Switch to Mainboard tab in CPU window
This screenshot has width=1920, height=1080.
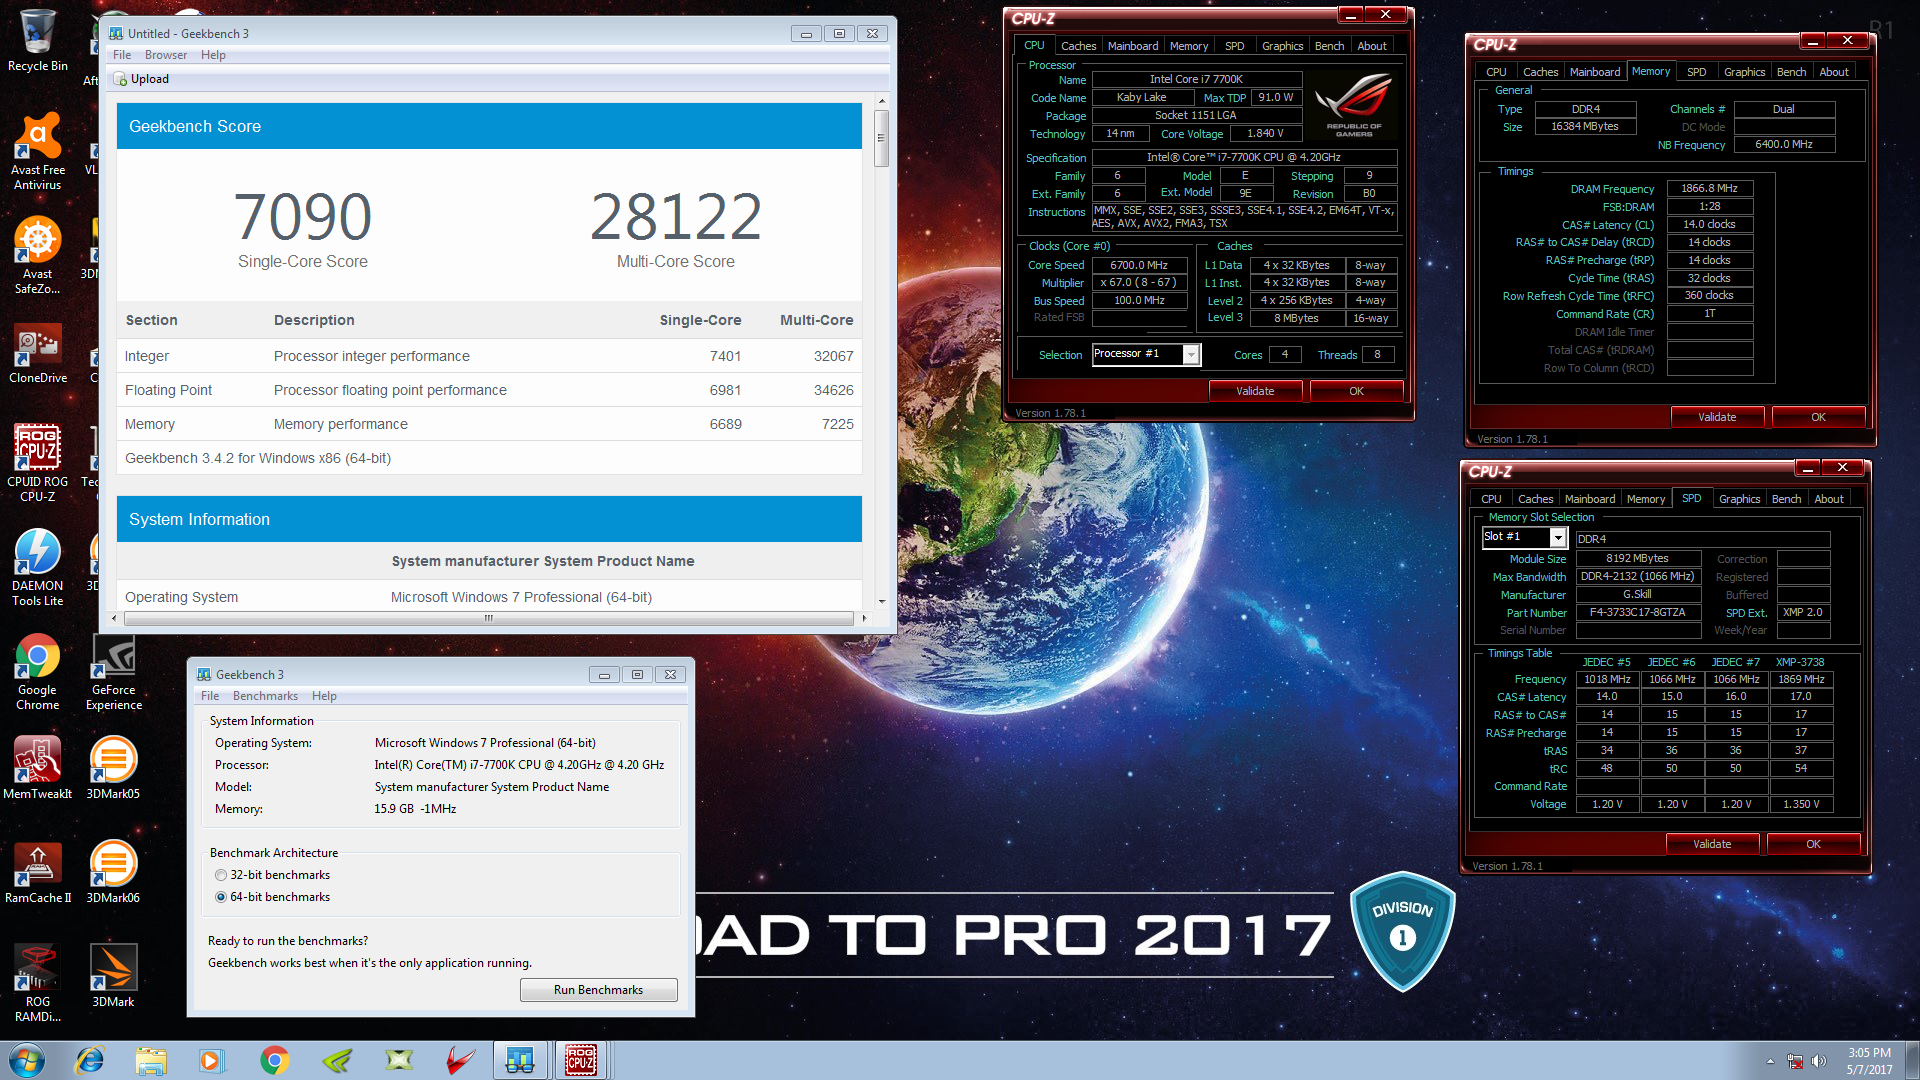click(1133, 46)
